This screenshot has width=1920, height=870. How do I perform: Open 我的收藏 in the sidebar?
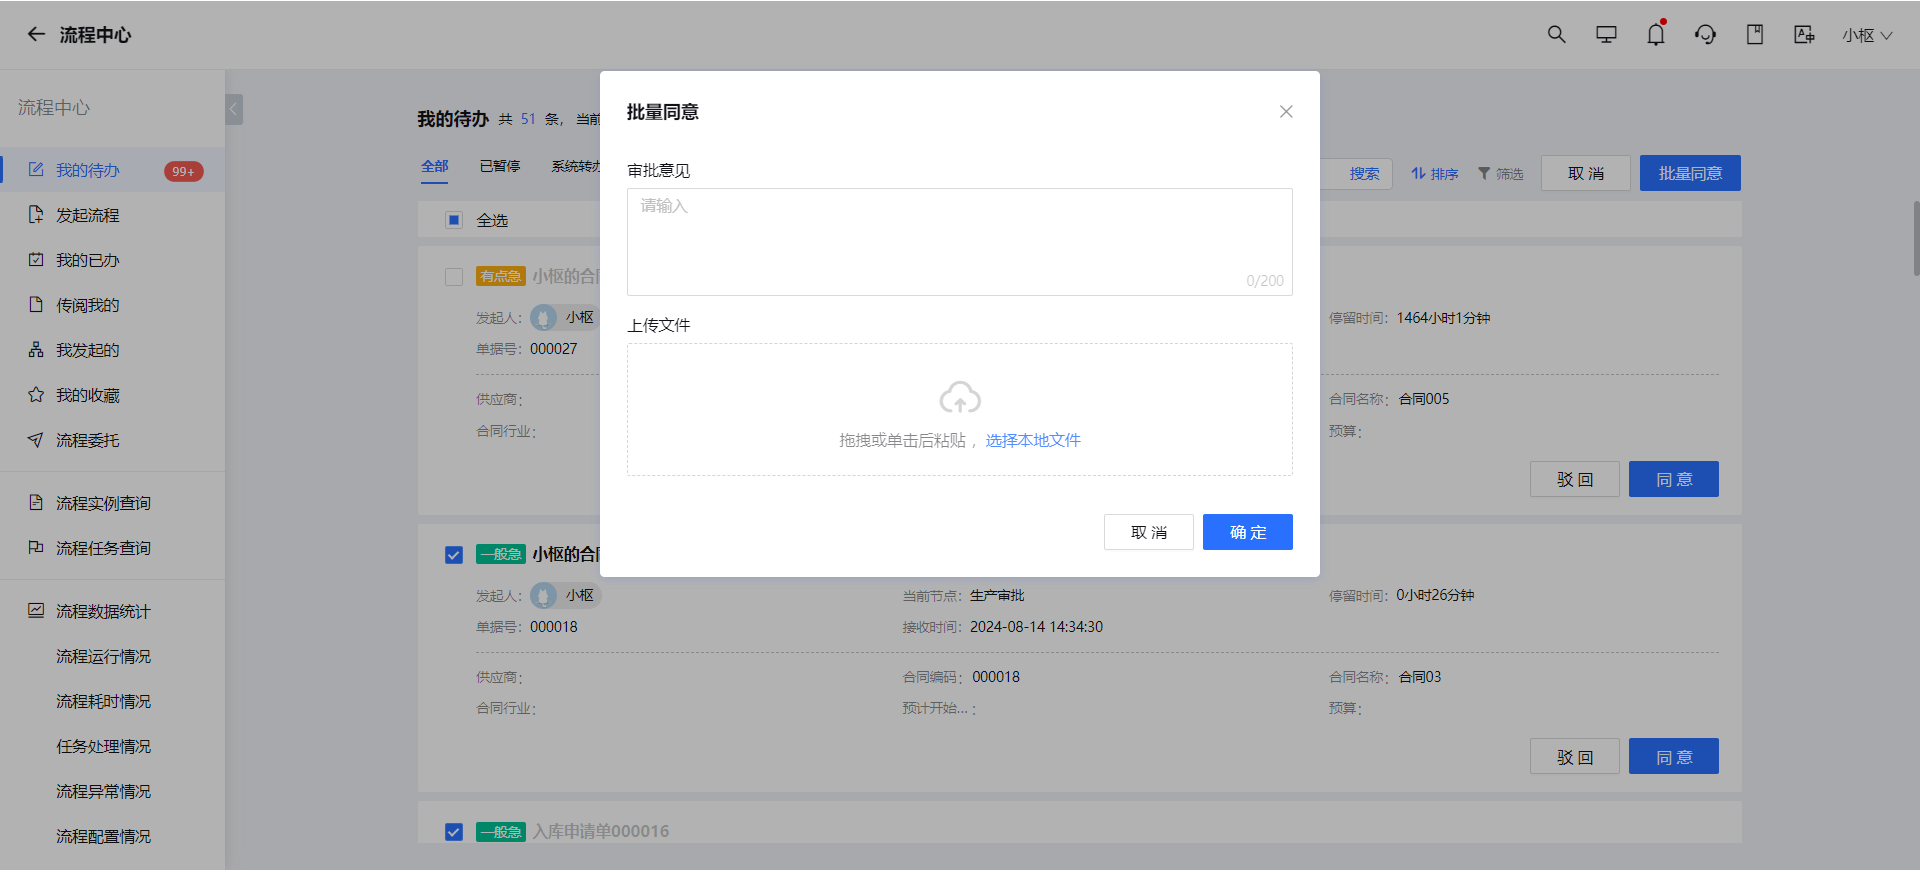click(112, 395)
